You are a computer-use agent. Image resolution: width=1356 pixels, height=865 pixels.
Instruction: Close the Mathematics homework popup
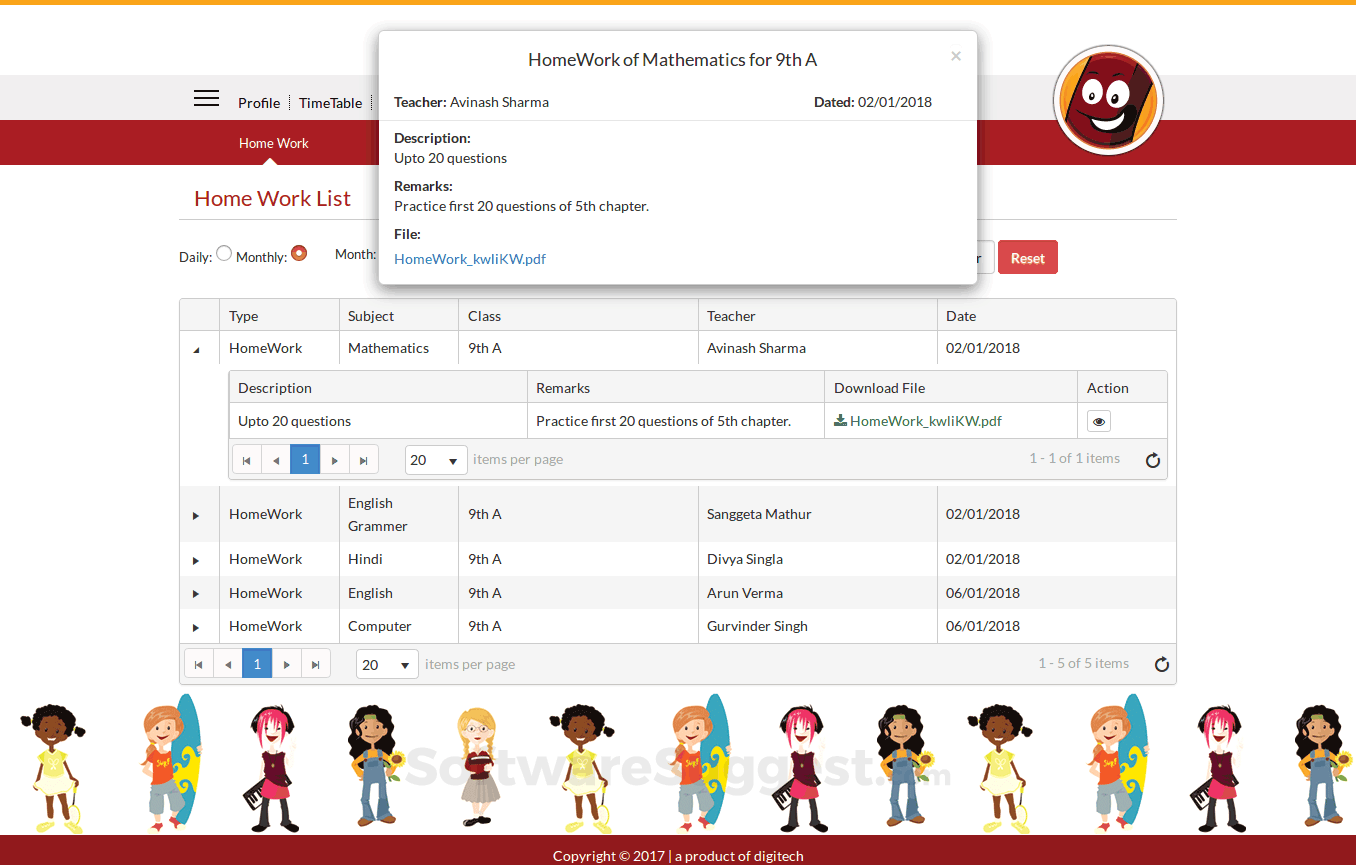coord(955,56)
